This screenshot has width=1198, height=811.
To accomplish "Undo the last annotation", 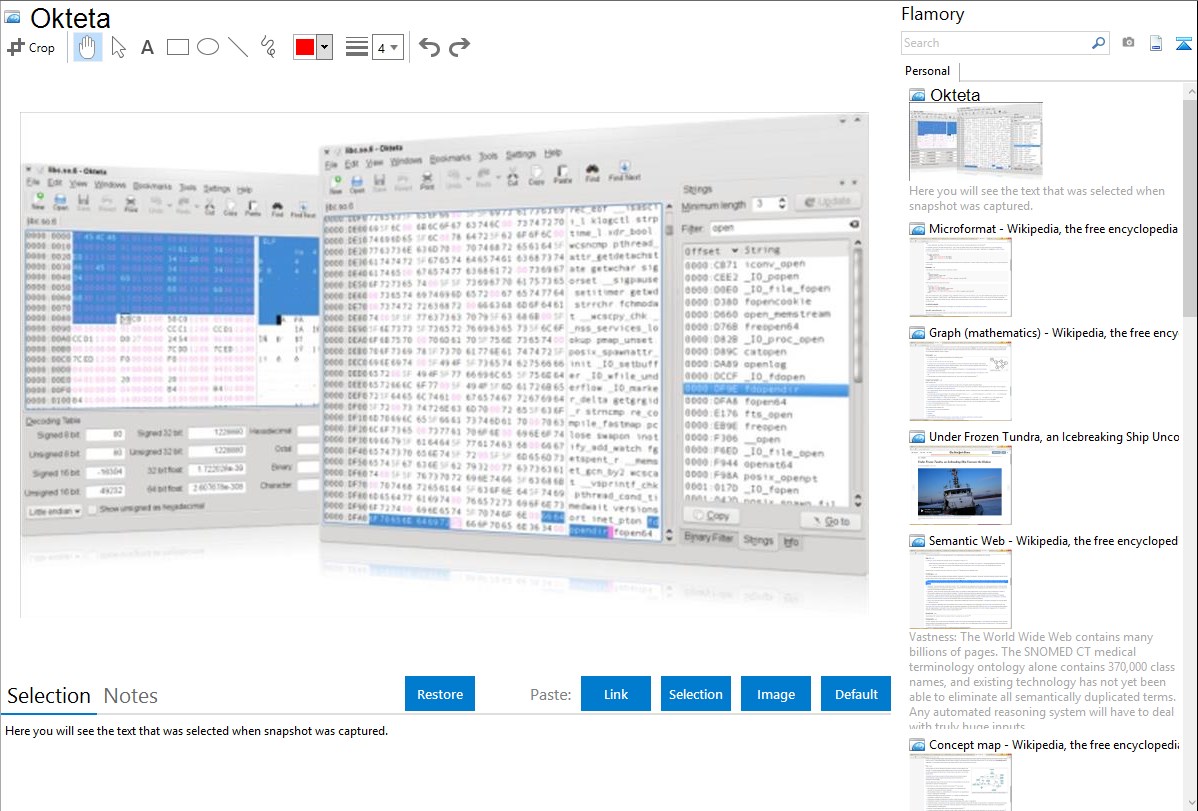I will click(x=429, y=47).
